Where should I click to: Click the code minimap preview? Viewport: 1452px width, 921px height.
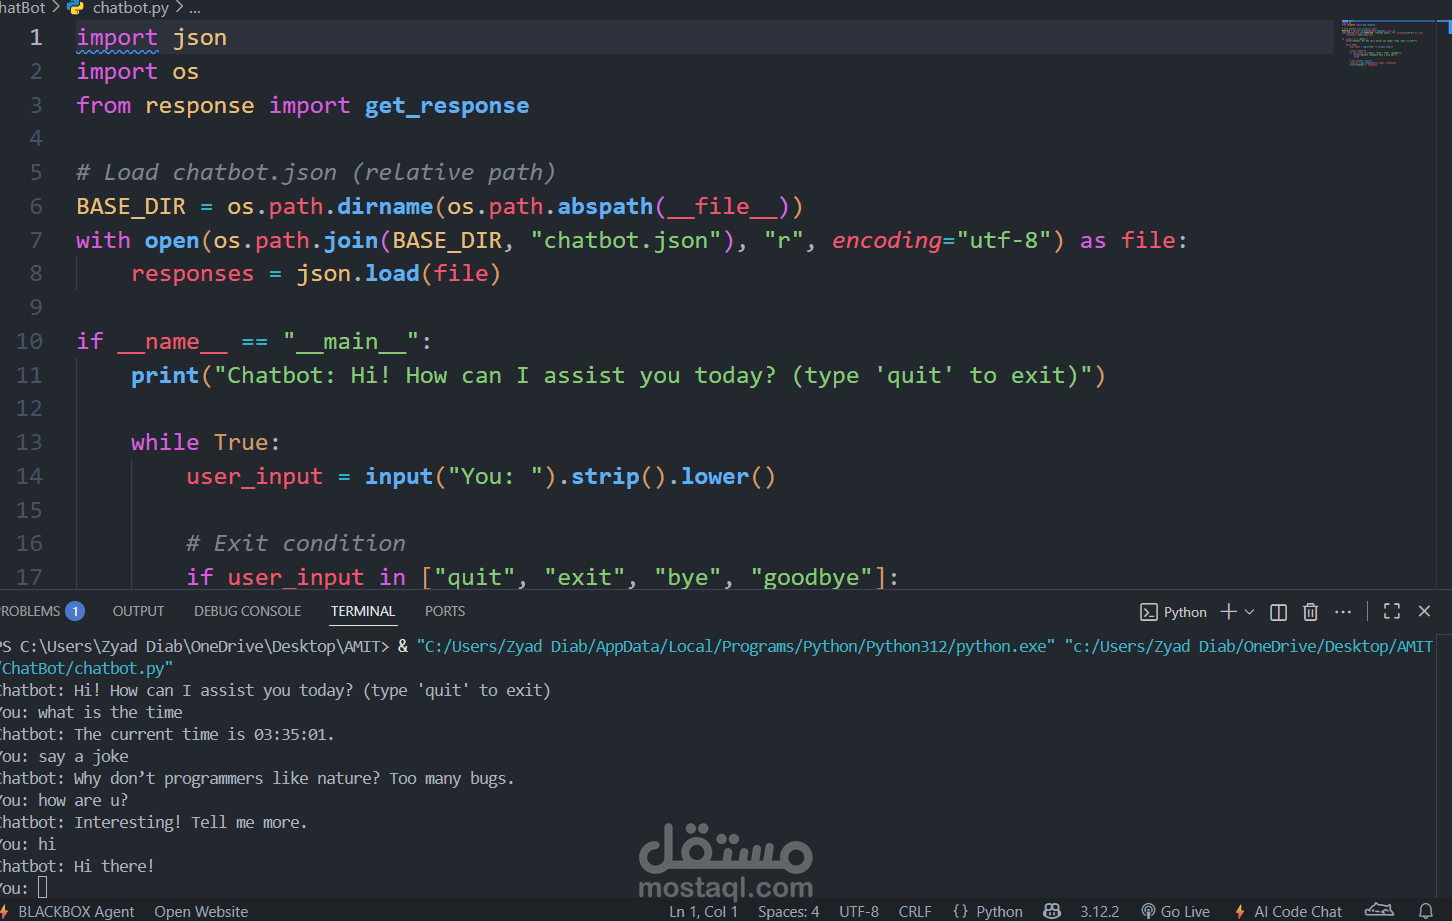(x=1384, y=43)
